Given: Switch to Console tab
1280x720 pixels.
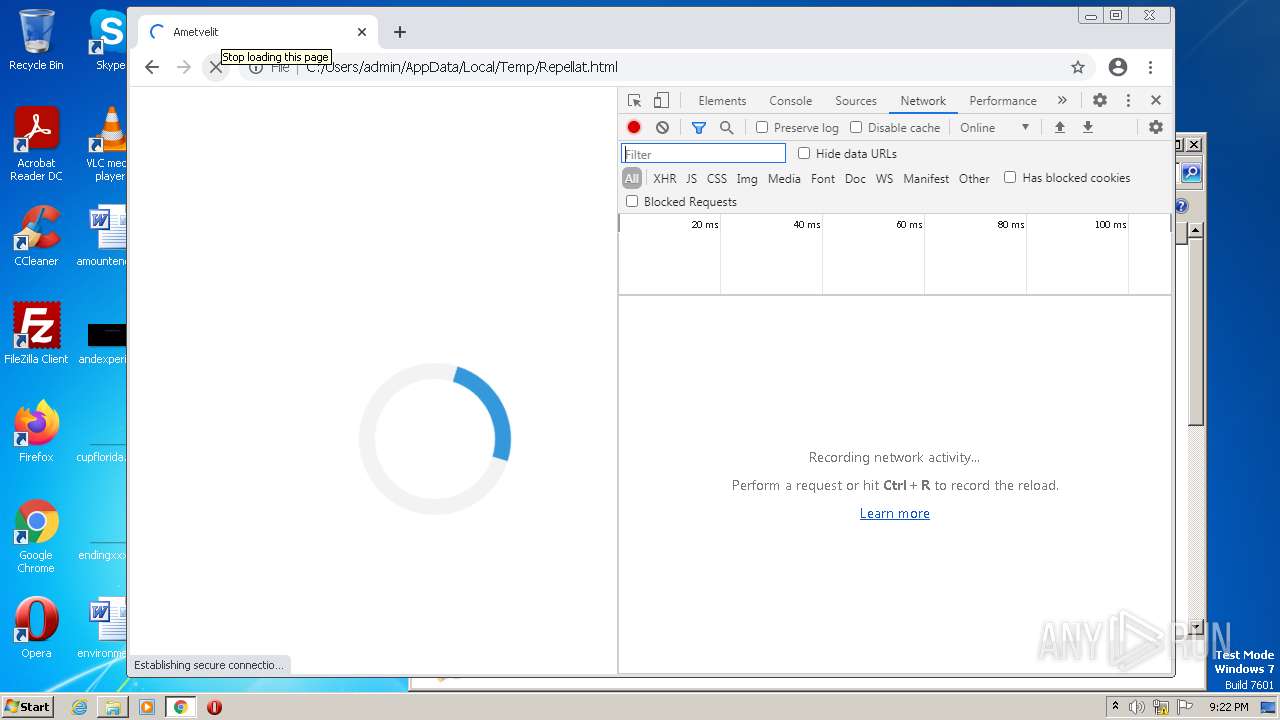Looking at the screenshot, I should click(x=790, y=100).
